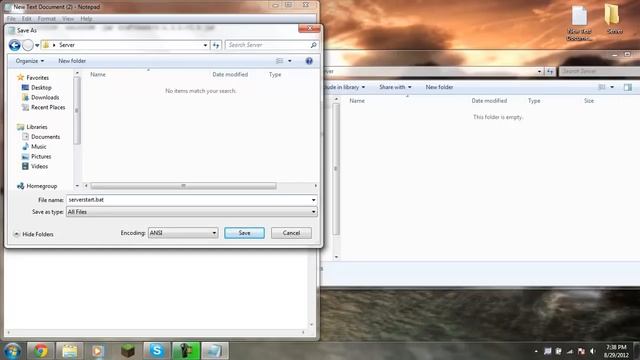Viewport: 640px width, 360px height.
Task: Open Notepad Format menu
Action: point(47,19)
